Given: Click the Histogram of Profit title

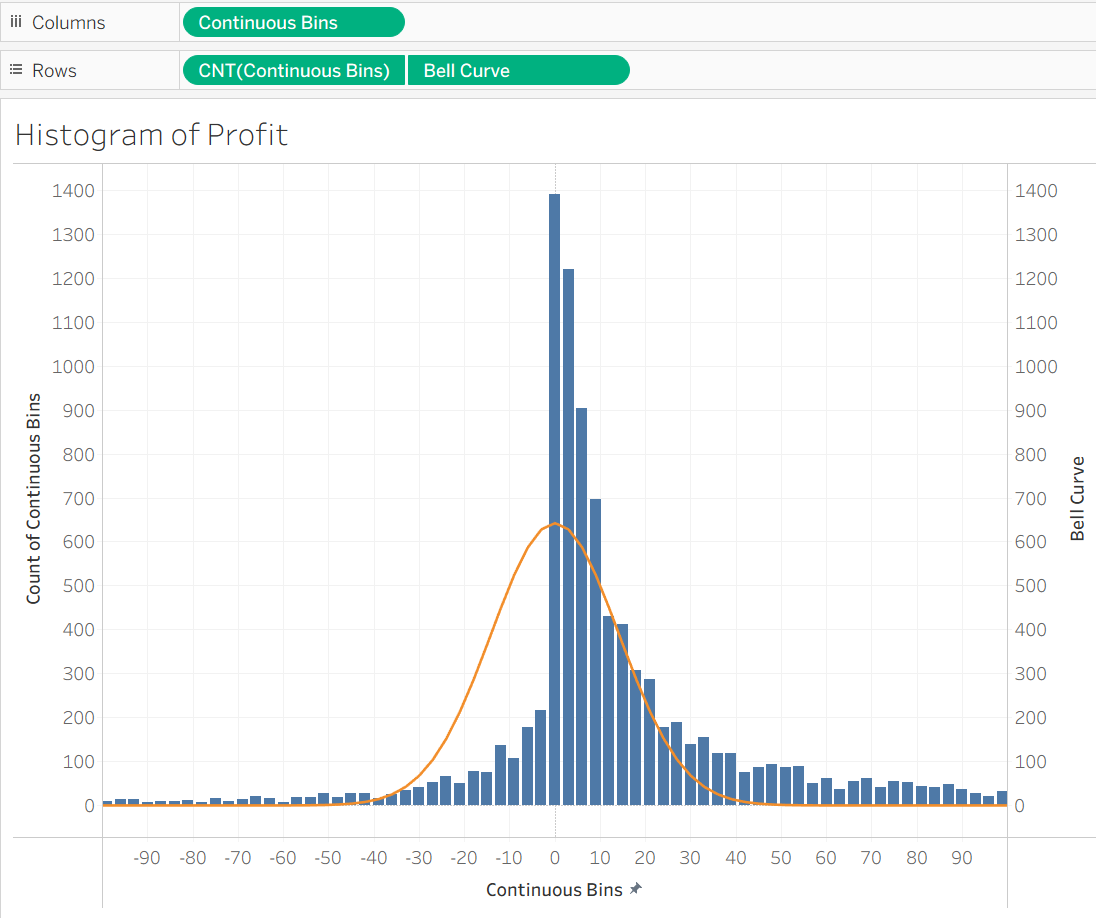Looking at the screenshot, I should [x=152, y=134].
